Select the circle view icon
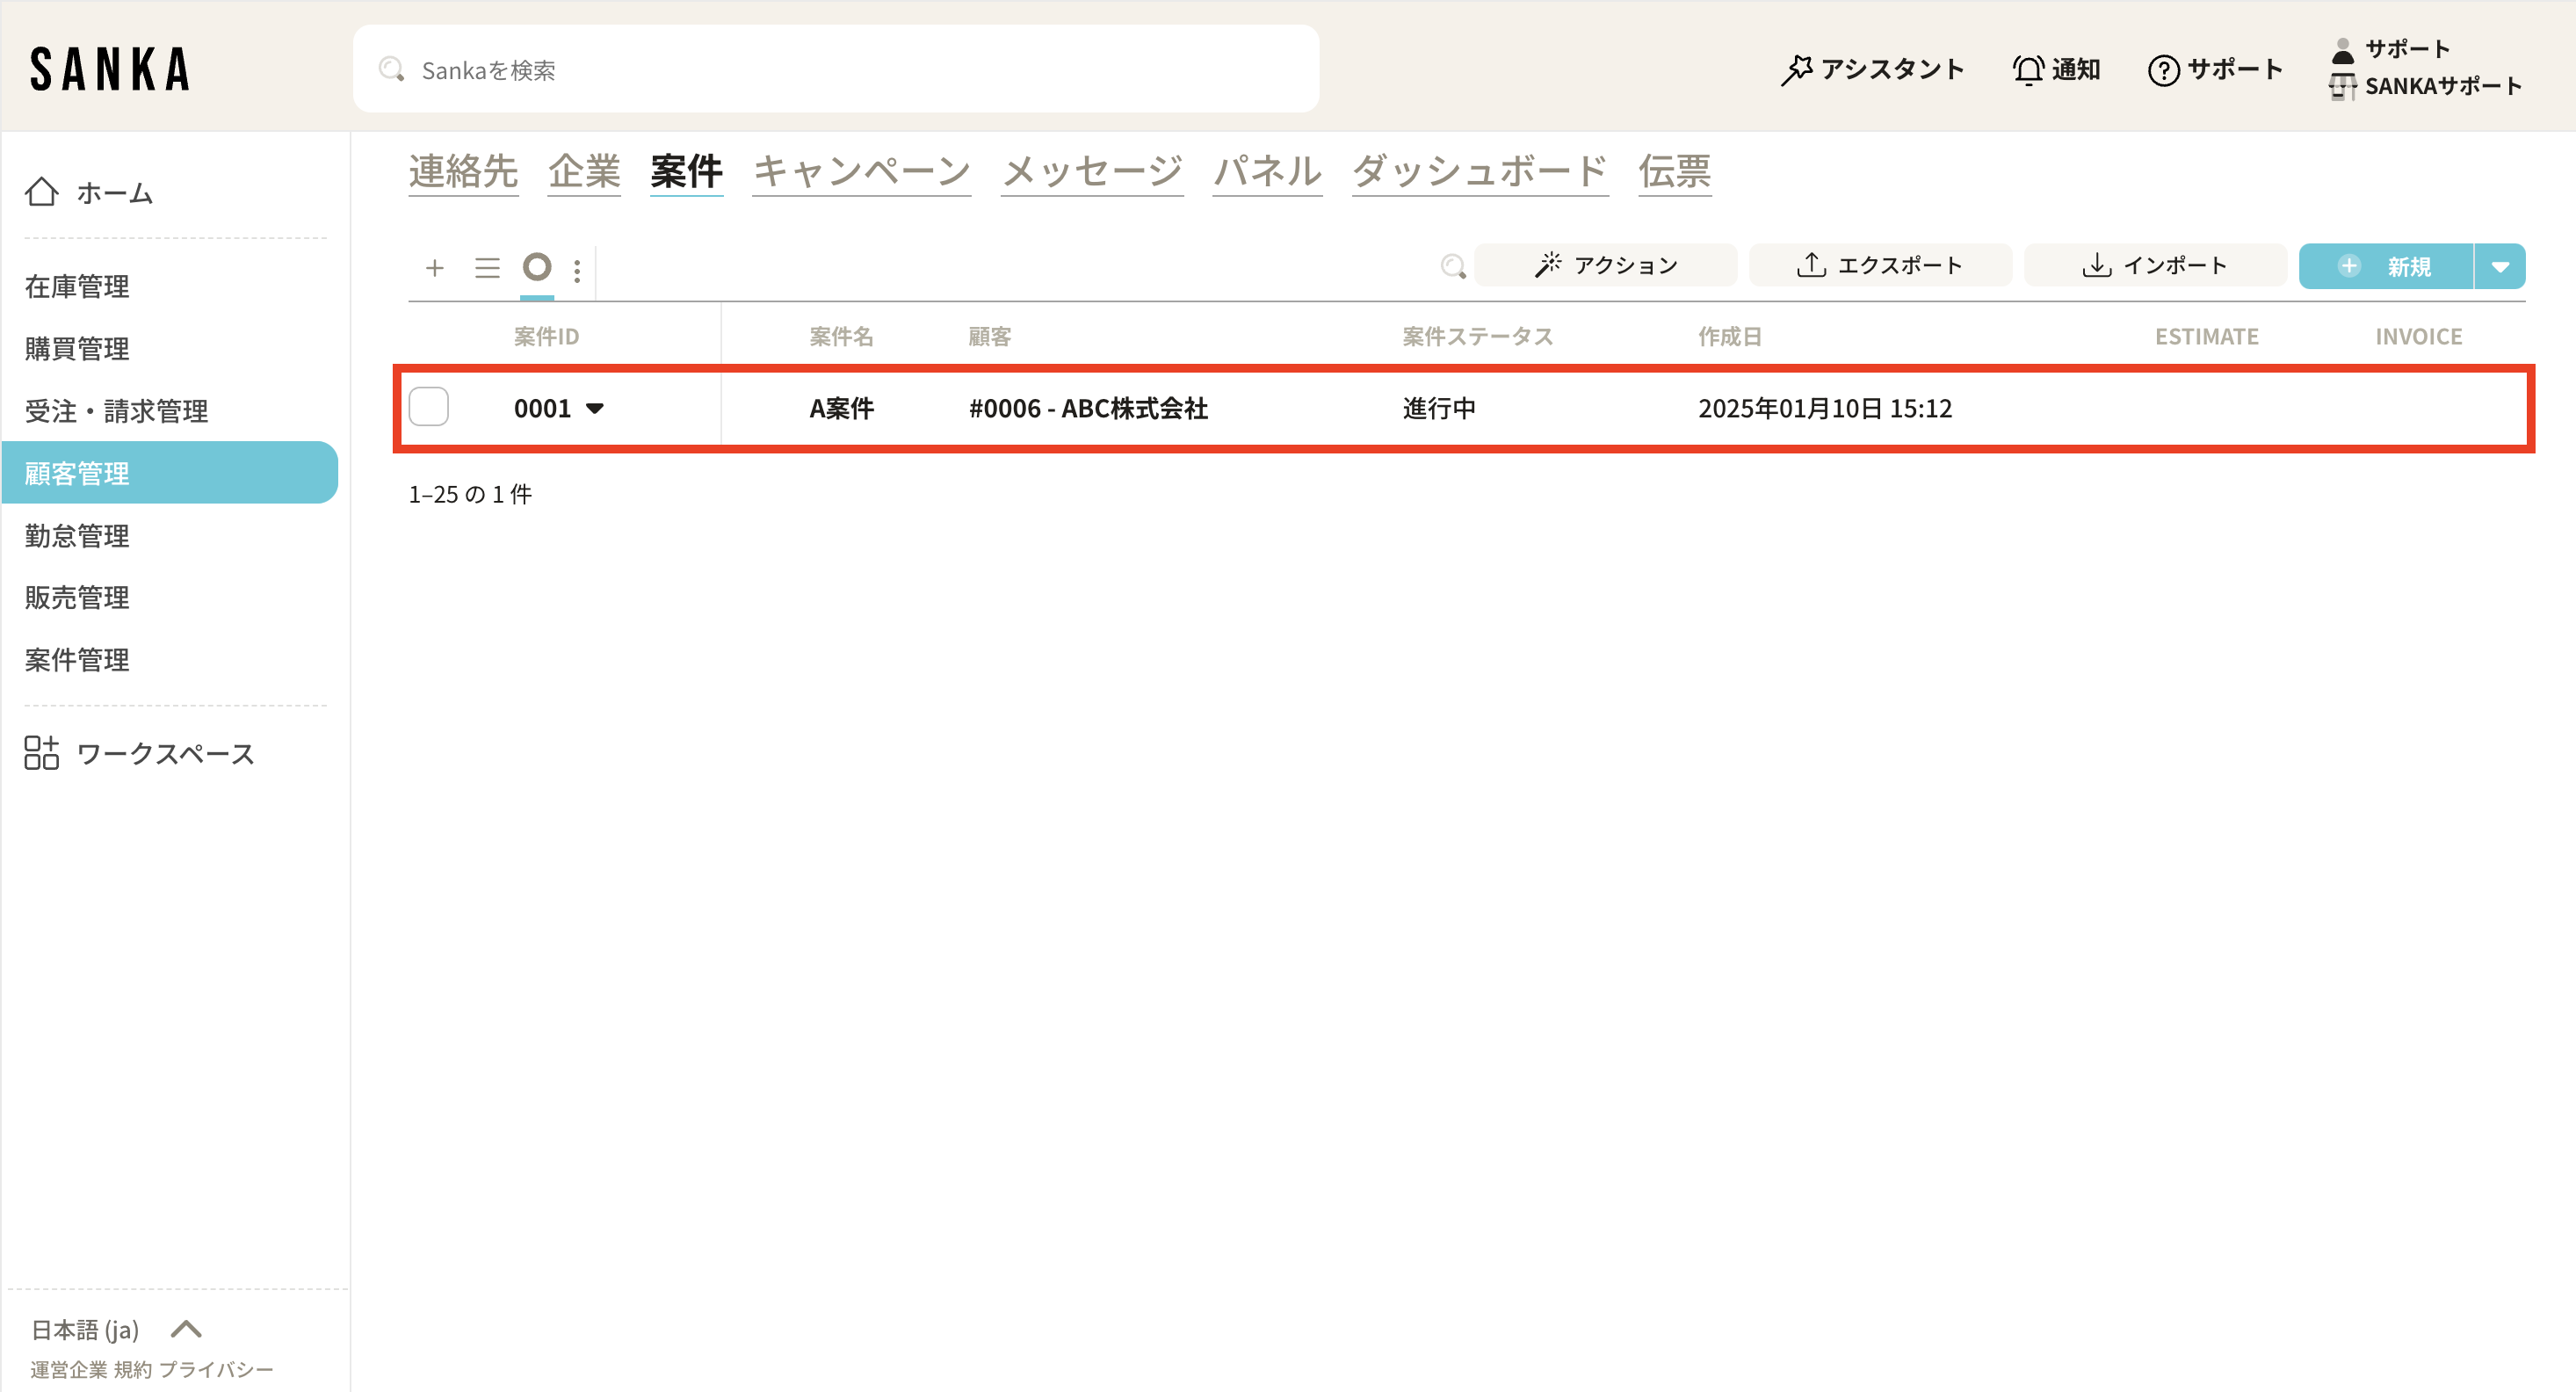 point(537,267)
